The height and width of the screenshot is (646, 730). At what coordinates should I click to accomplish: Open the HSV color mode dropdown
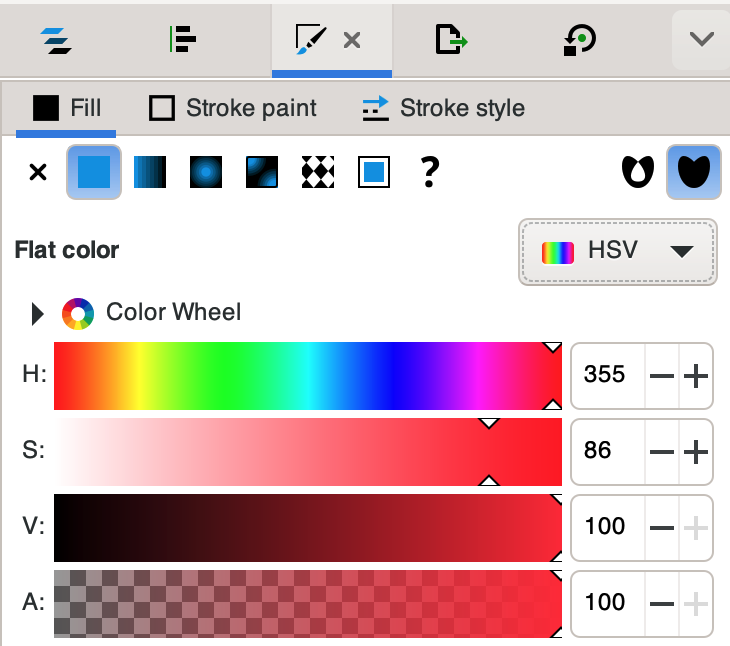click(x=617, y=251)
